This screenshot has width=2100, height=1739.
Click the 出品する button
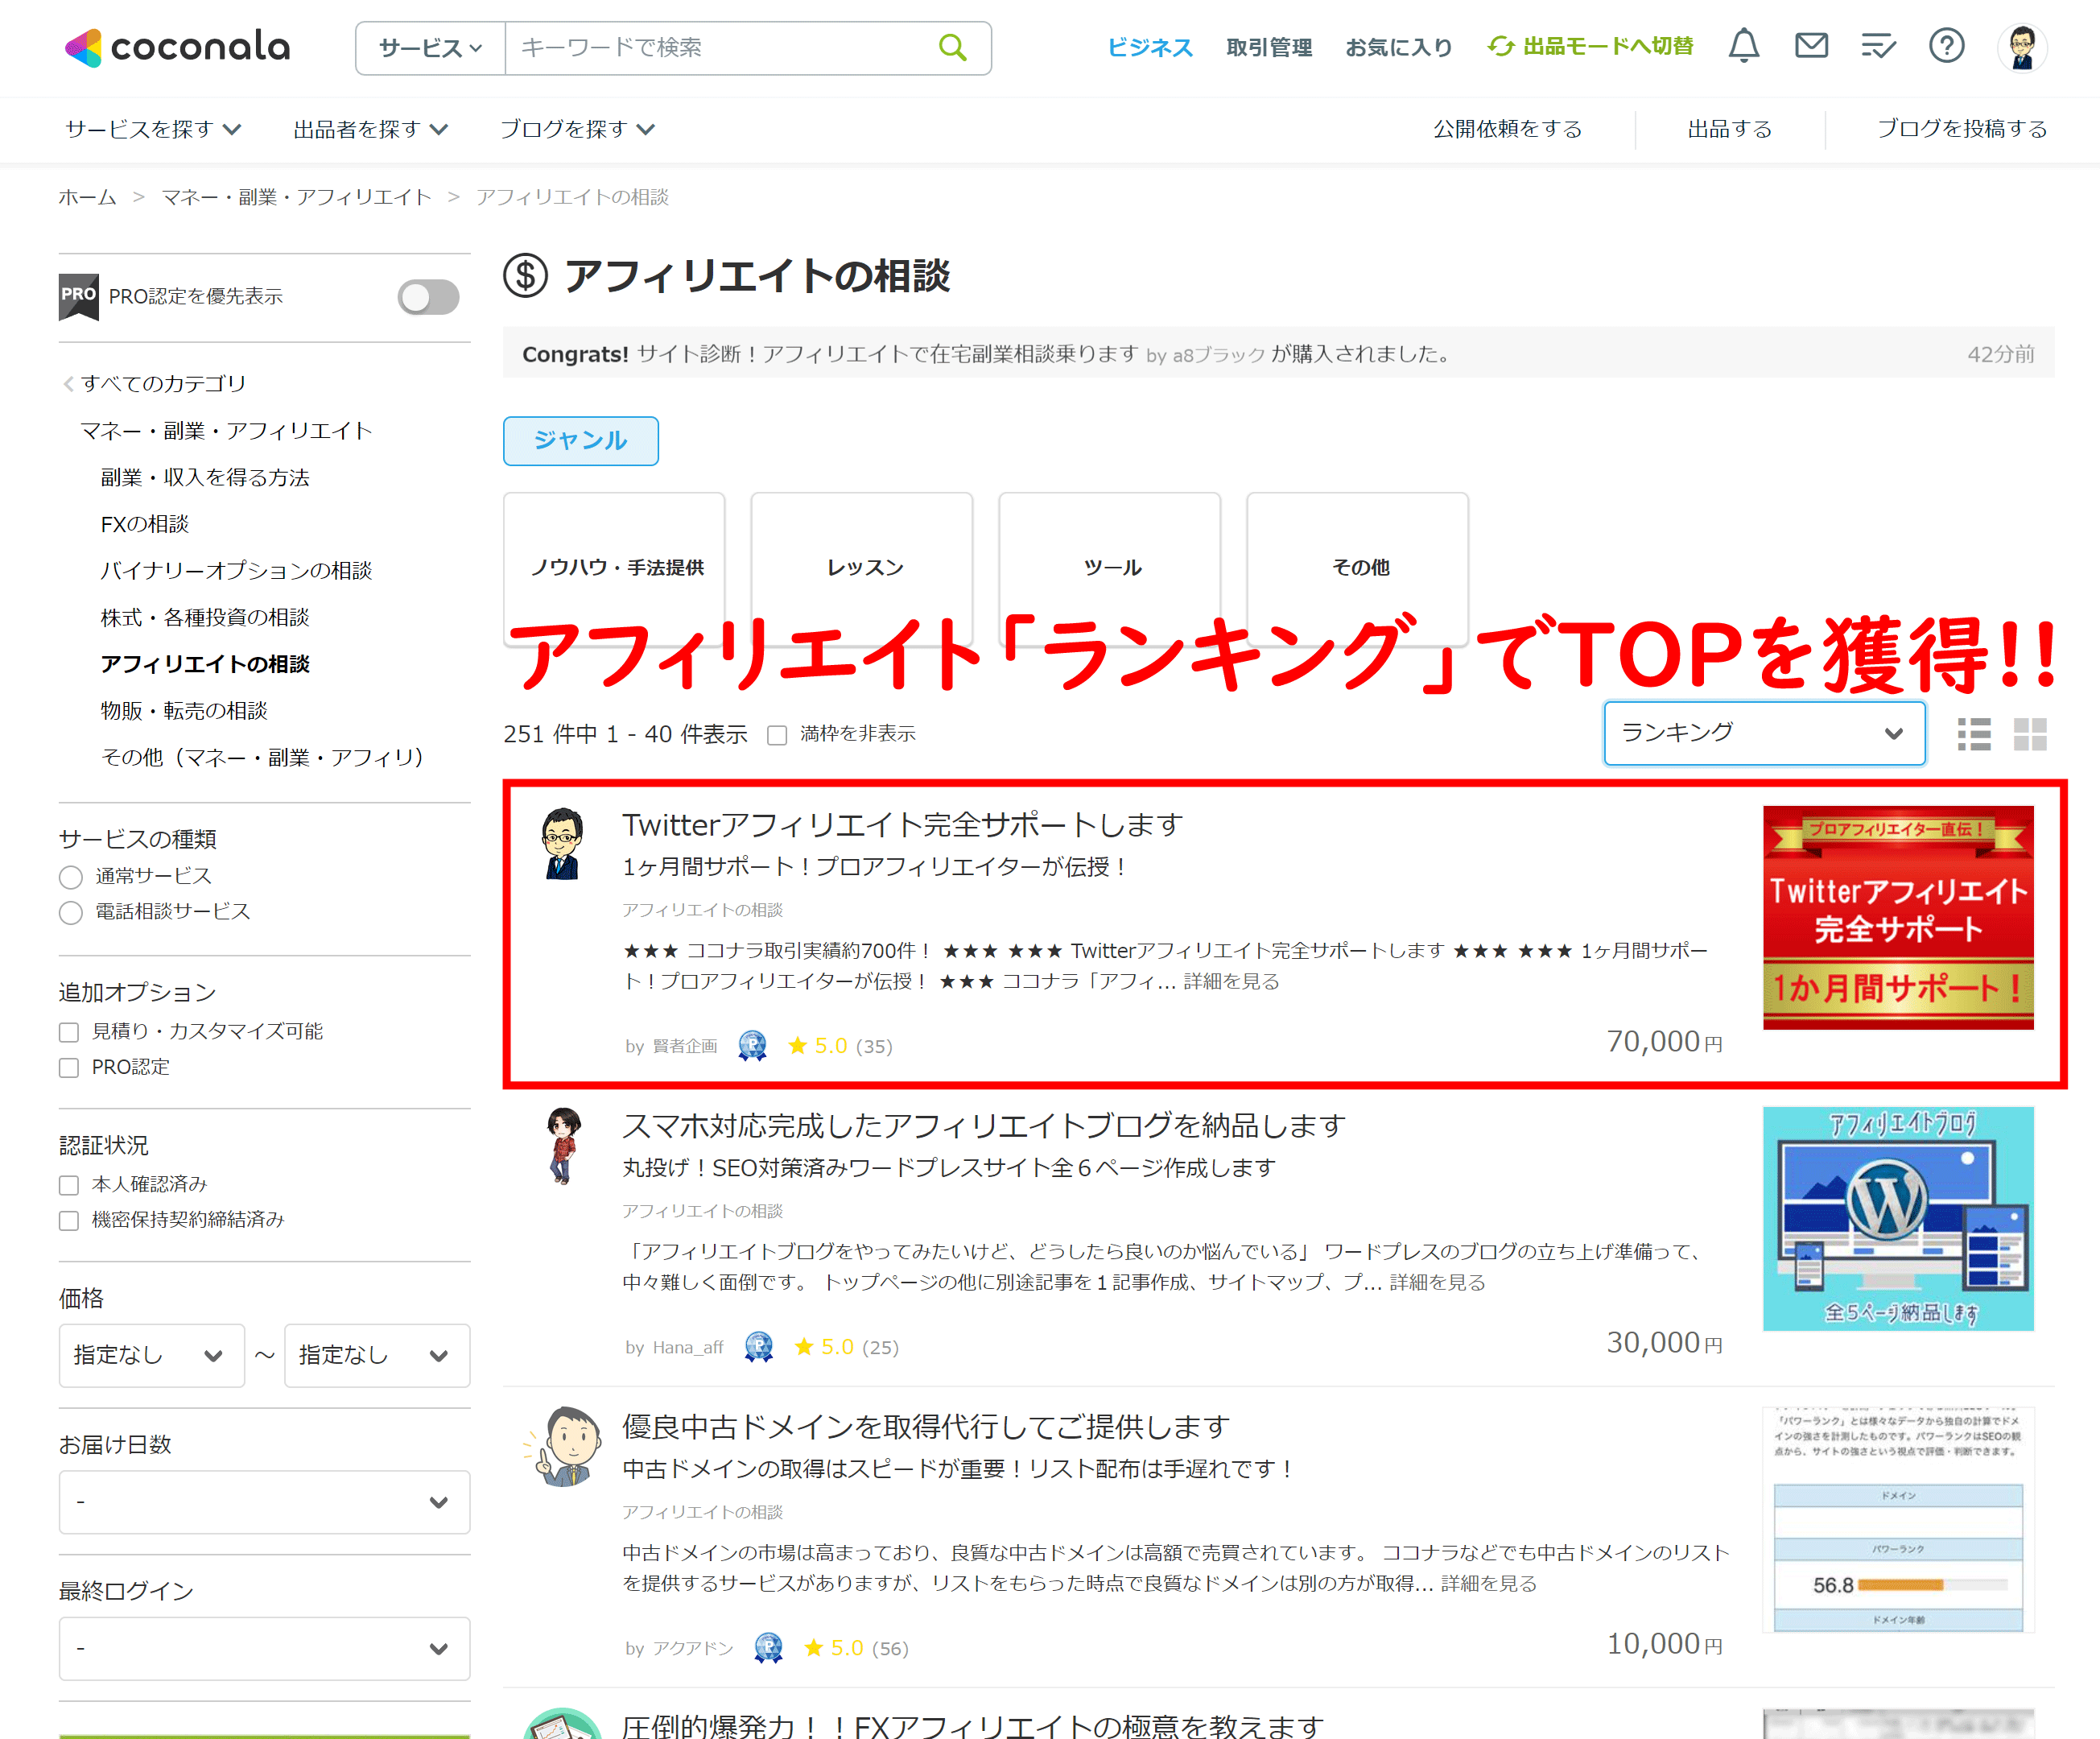(x=1728, y=129)
